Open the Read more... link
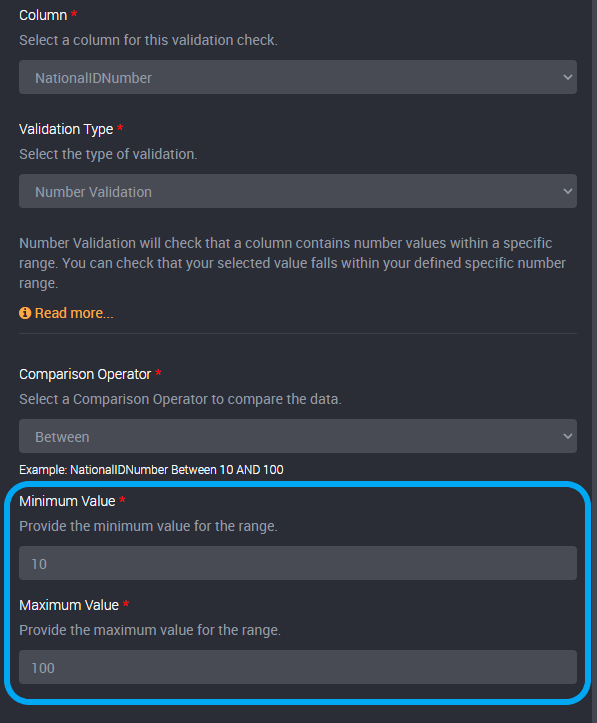The width and height of the screenshot is (597, 723). click(74, 313)
